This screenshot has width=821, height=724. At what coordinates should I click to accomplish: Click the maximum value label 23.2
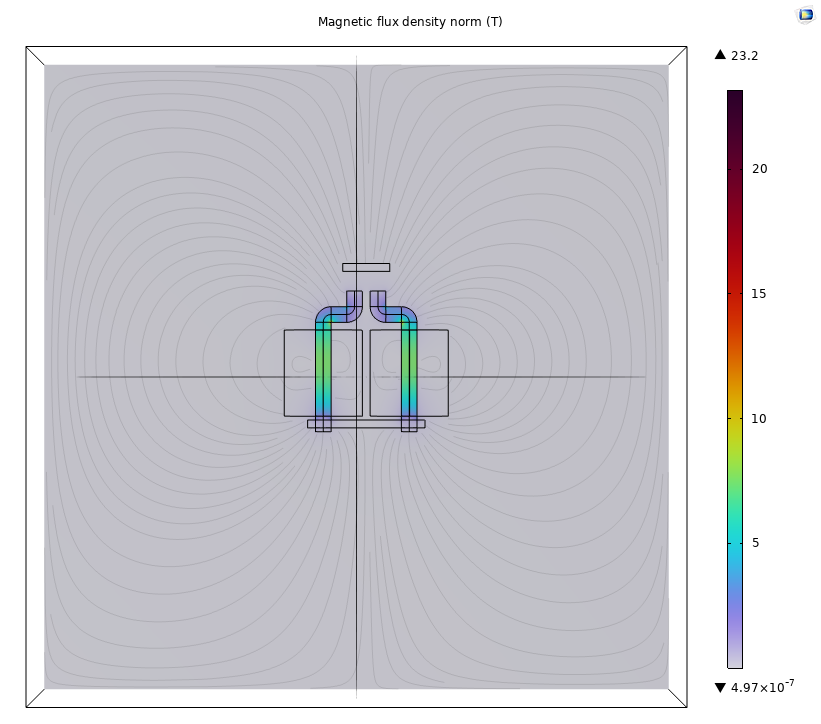coord(745,56)
